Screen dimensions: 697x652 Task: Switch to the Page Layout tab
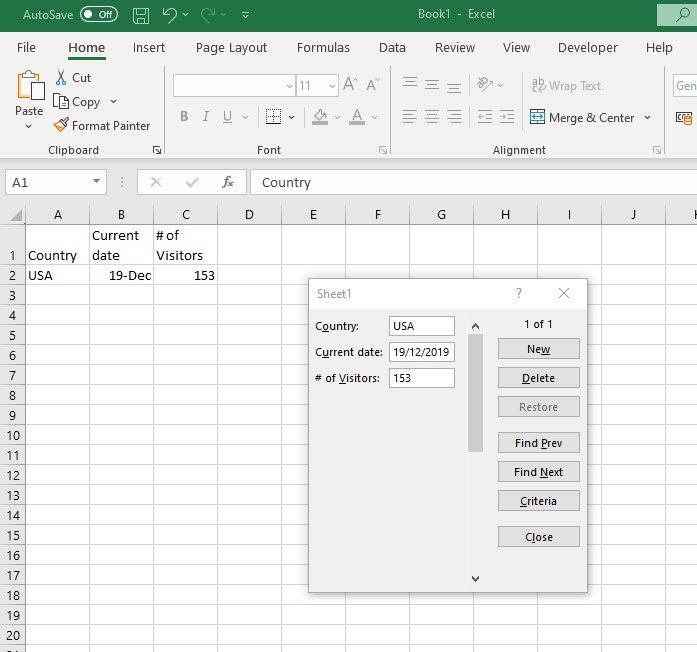pyautogui.click(x=231, y=48)
